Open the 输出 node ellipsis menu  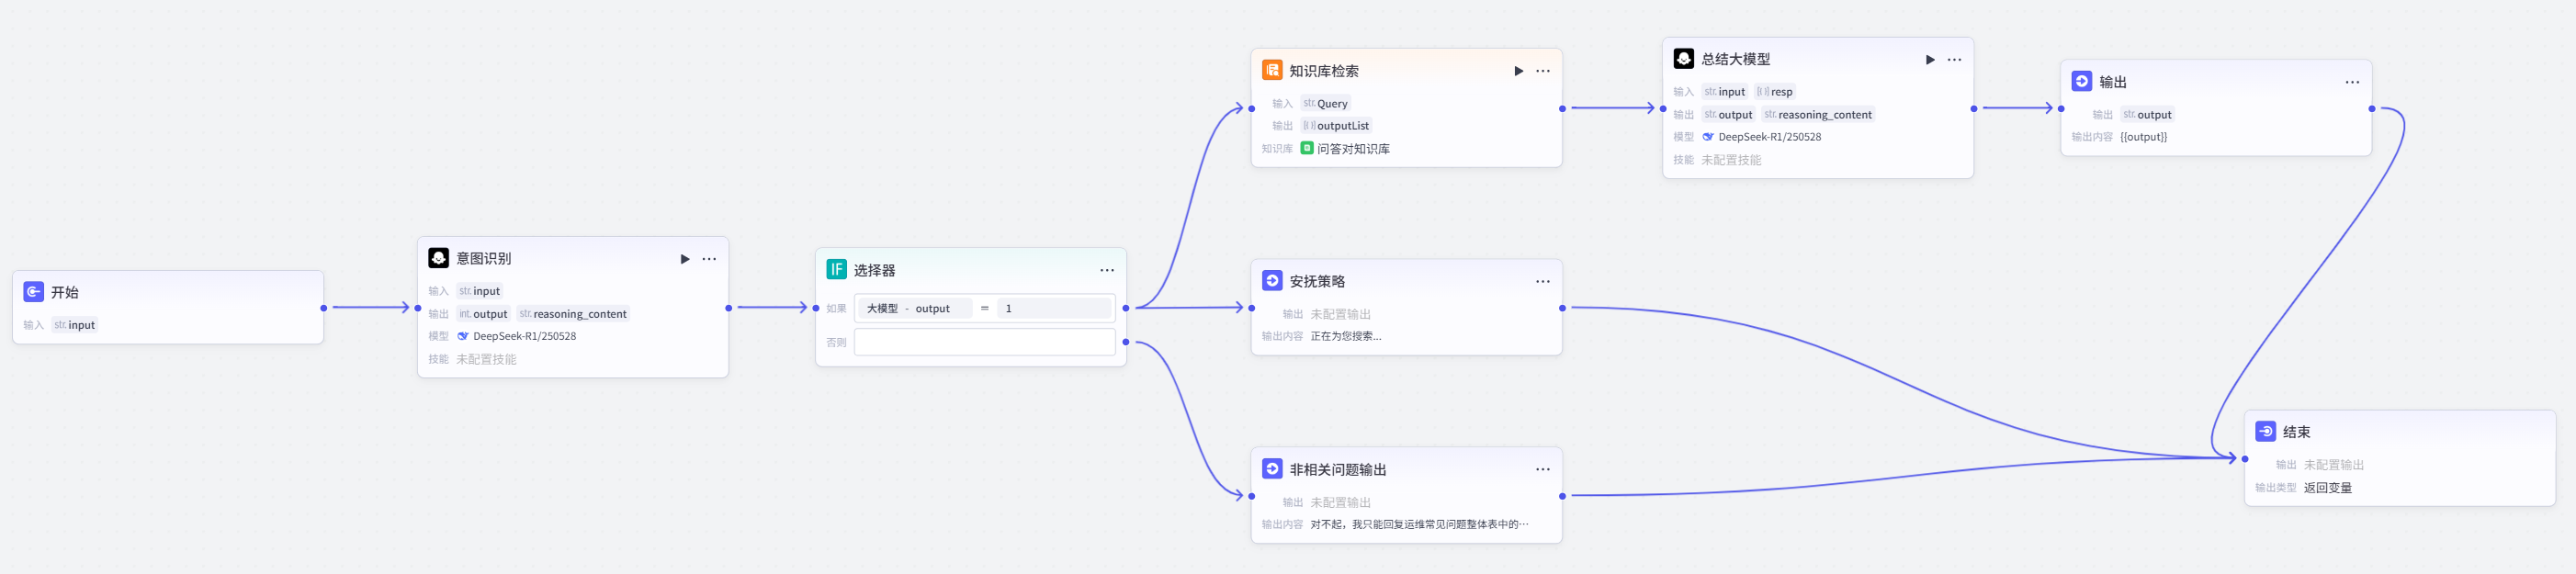tap(2352, 82)
